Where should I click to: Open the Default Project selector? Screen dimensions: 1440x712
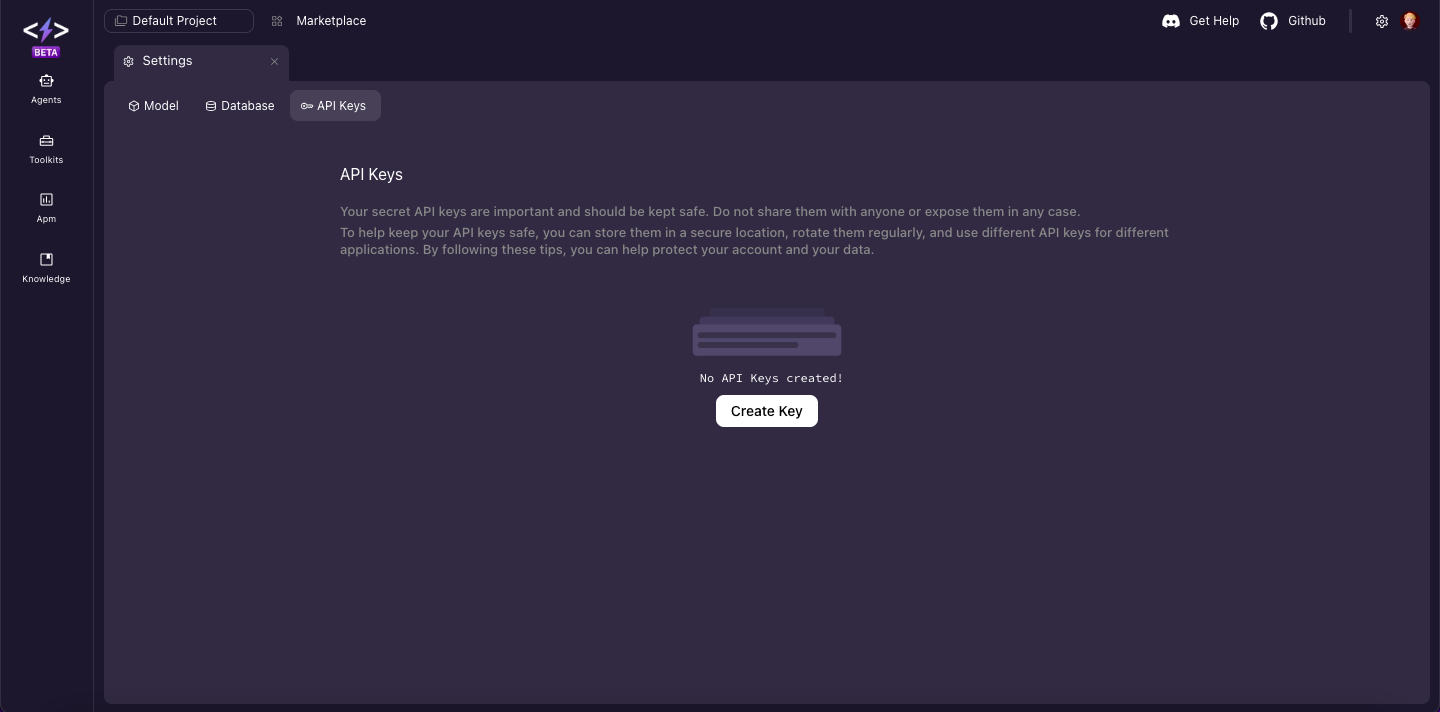pyautogui.click(x=179, y=20)
